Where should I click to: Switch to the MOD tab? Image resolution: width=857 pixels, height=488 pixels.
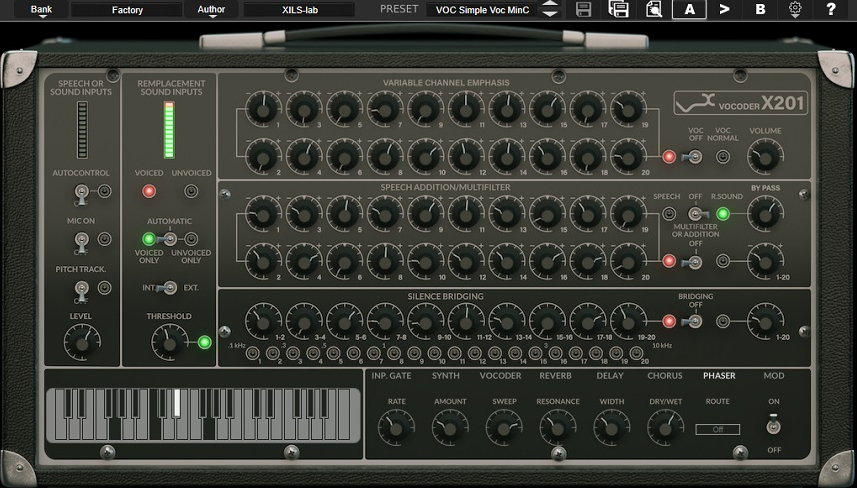[774, 376]
